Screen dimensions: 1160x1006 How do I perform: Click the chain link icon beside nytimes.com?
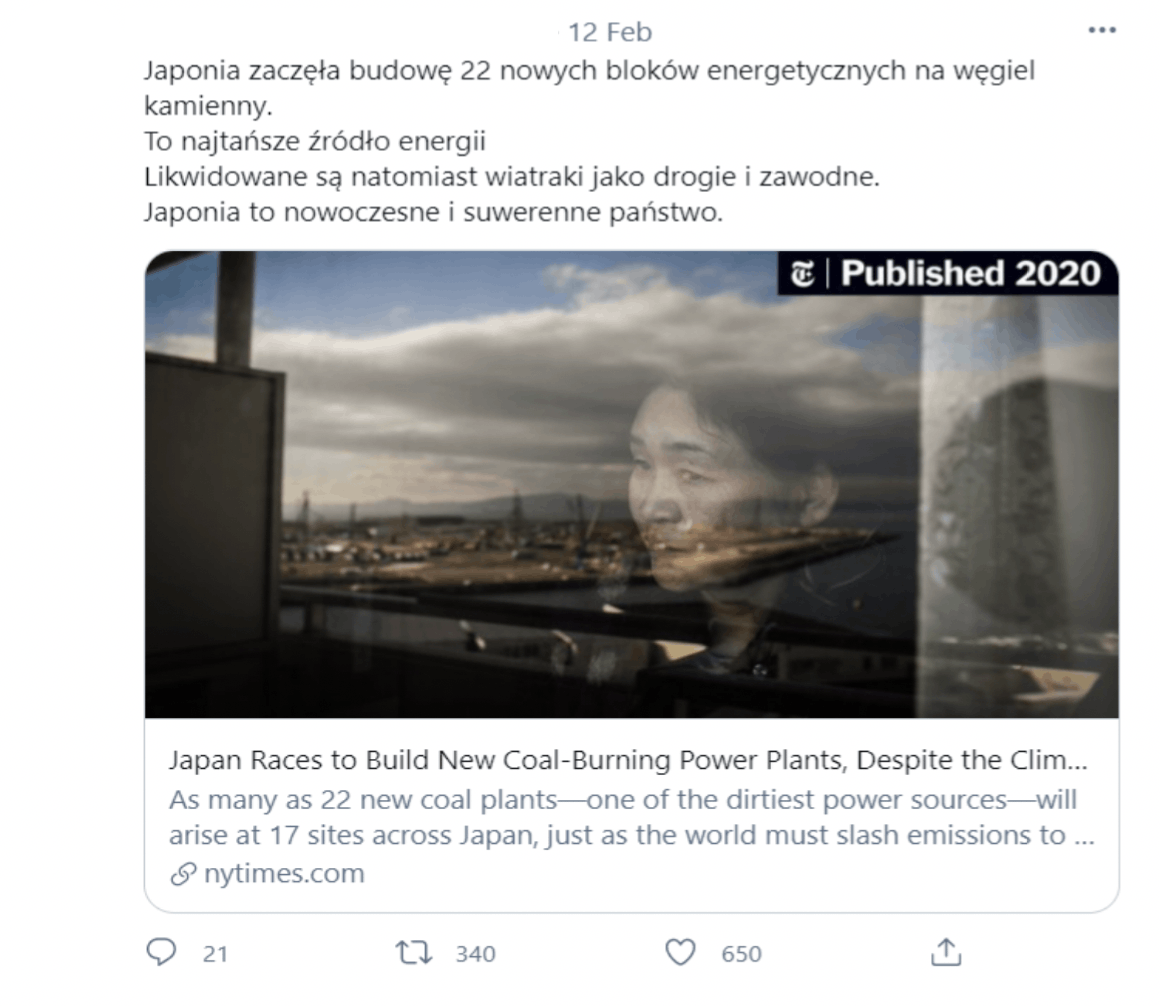(x=183, y=874)
